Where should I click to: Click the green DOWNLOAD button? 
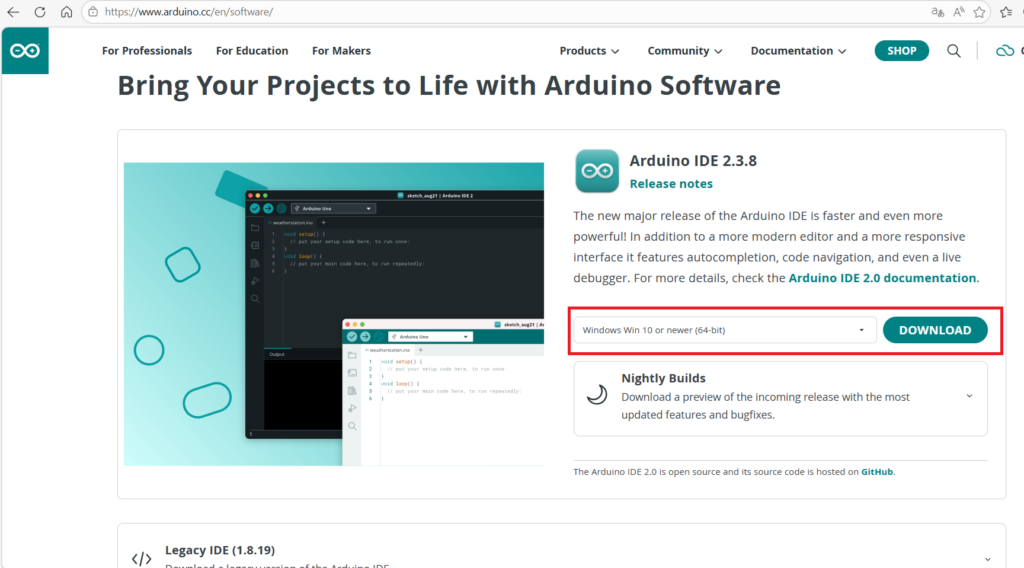click(934, 330)
